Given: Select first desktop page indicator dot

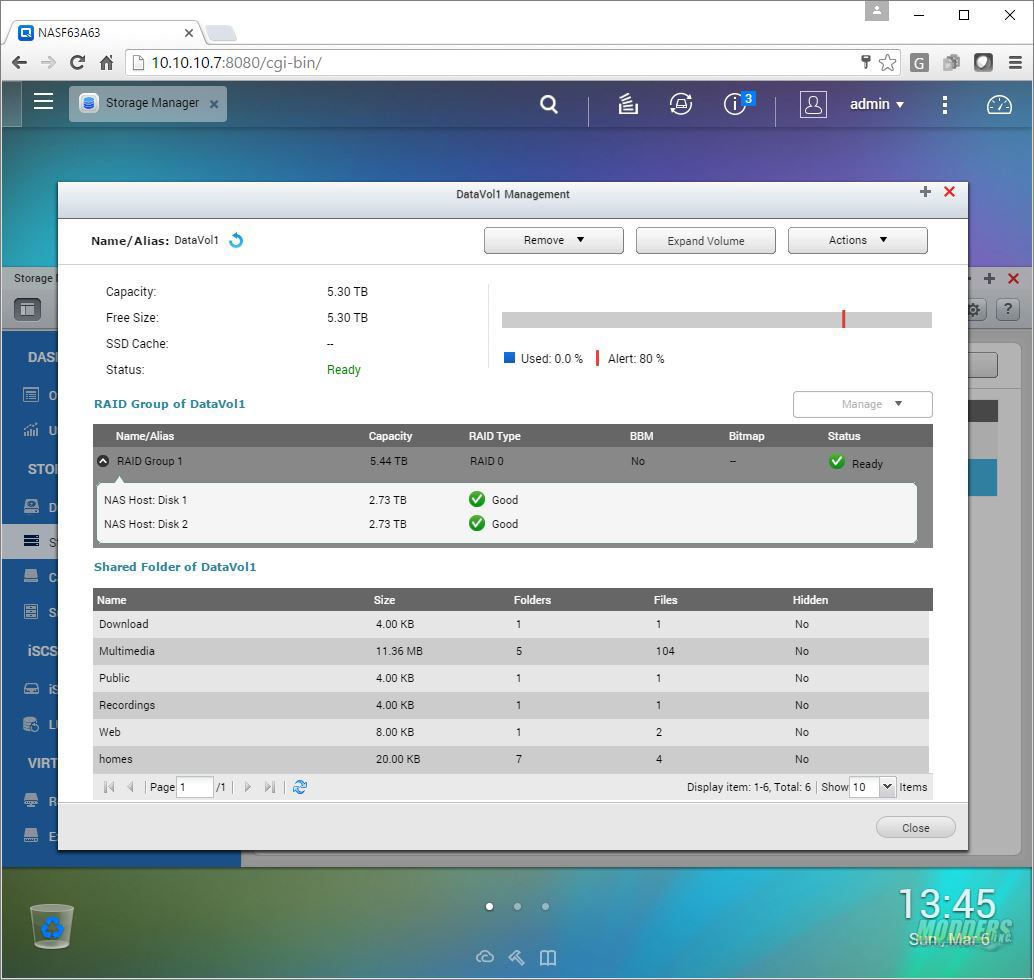Looking at the screenshot, I should pyautogui.click(x=489, y=907).
